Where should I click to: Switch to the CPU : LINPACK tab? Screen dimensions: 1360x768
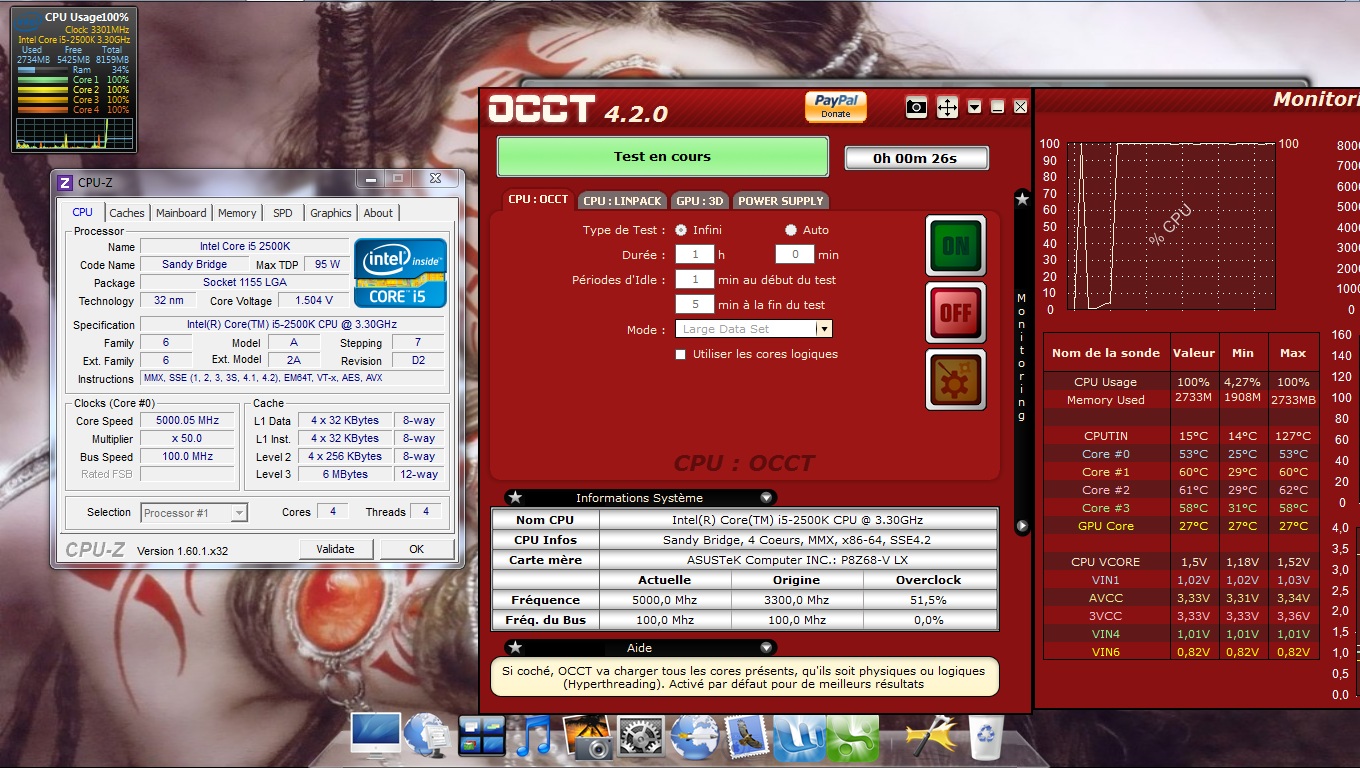(622, 201)
